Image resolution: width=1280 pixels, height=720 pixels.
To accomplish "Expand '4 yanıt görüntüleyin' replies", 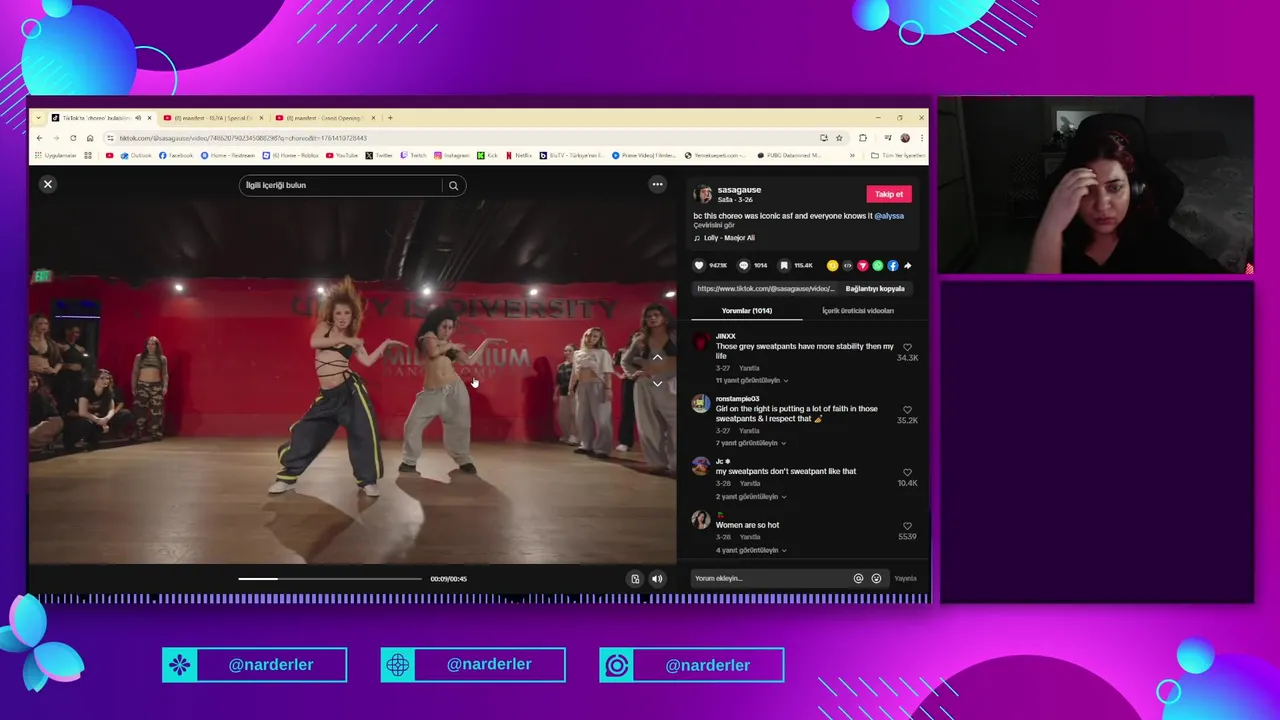I will tap(750, 551).
